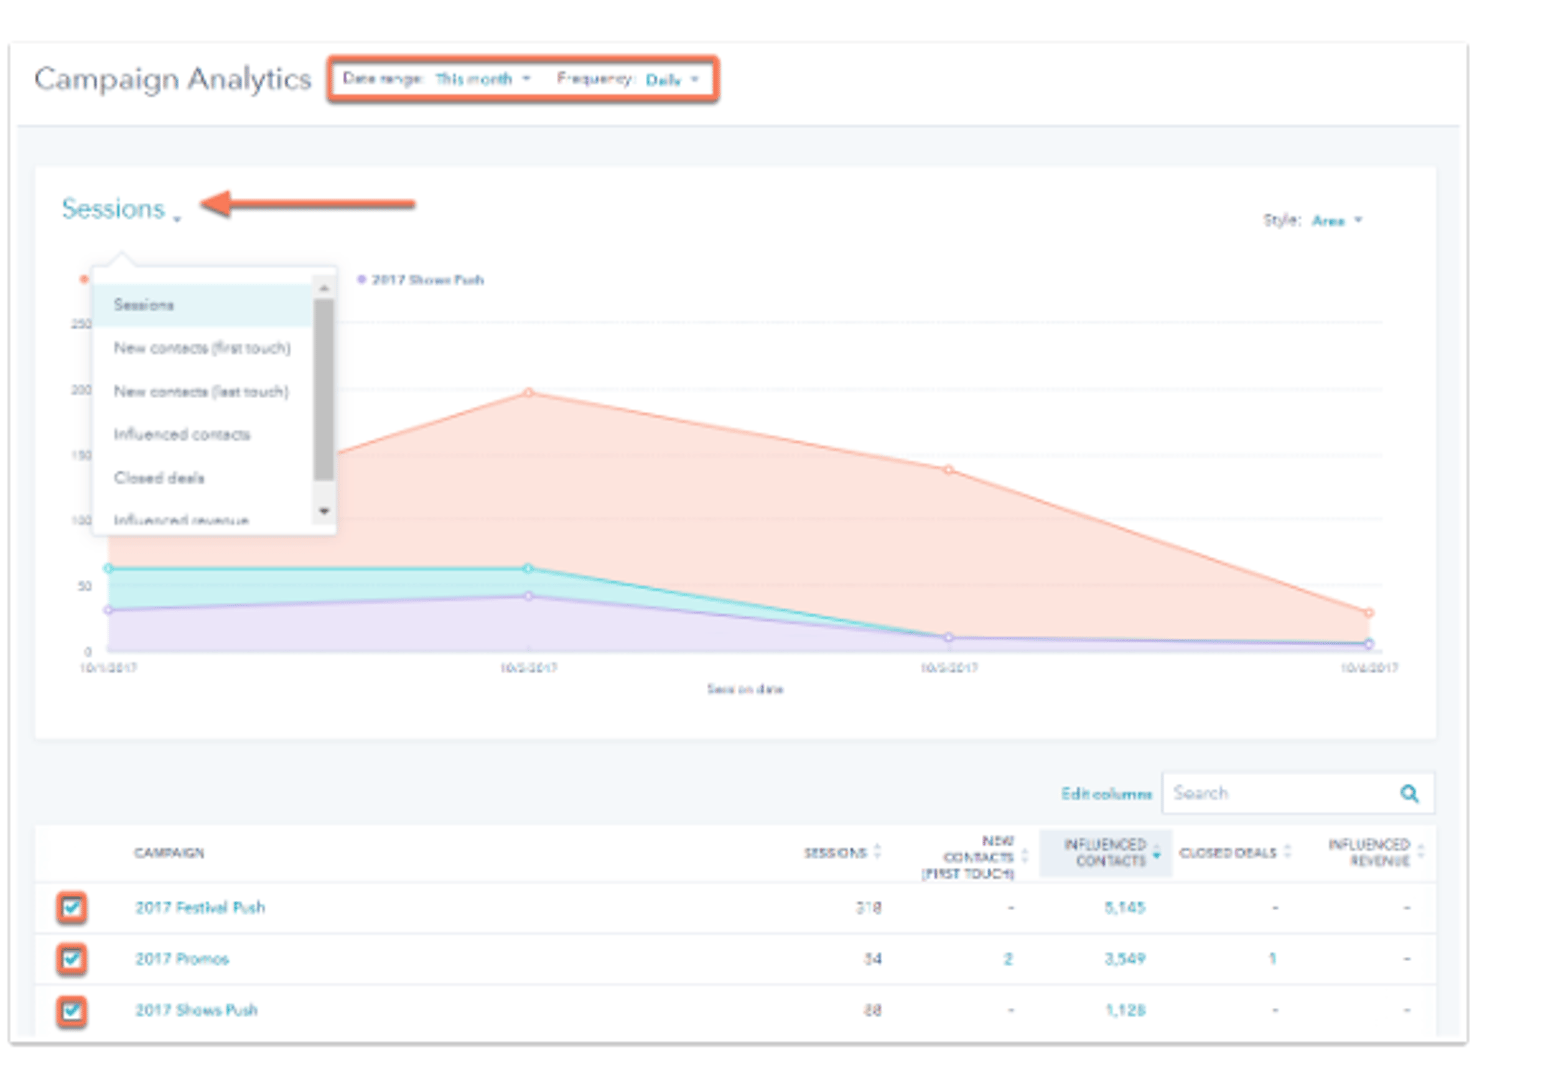Image resolution: width=1566 pixels, height=1080 pixels.
Task: Click dropdown list scroll down arrow
Action: tap(323, 511)
